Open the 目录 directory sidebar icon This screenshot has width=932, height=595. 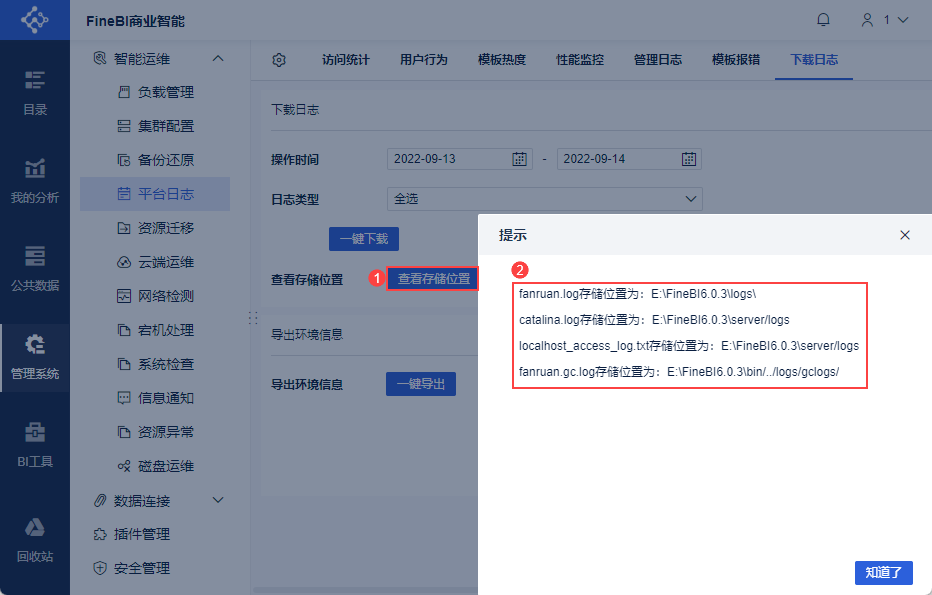tap(34, 93)
